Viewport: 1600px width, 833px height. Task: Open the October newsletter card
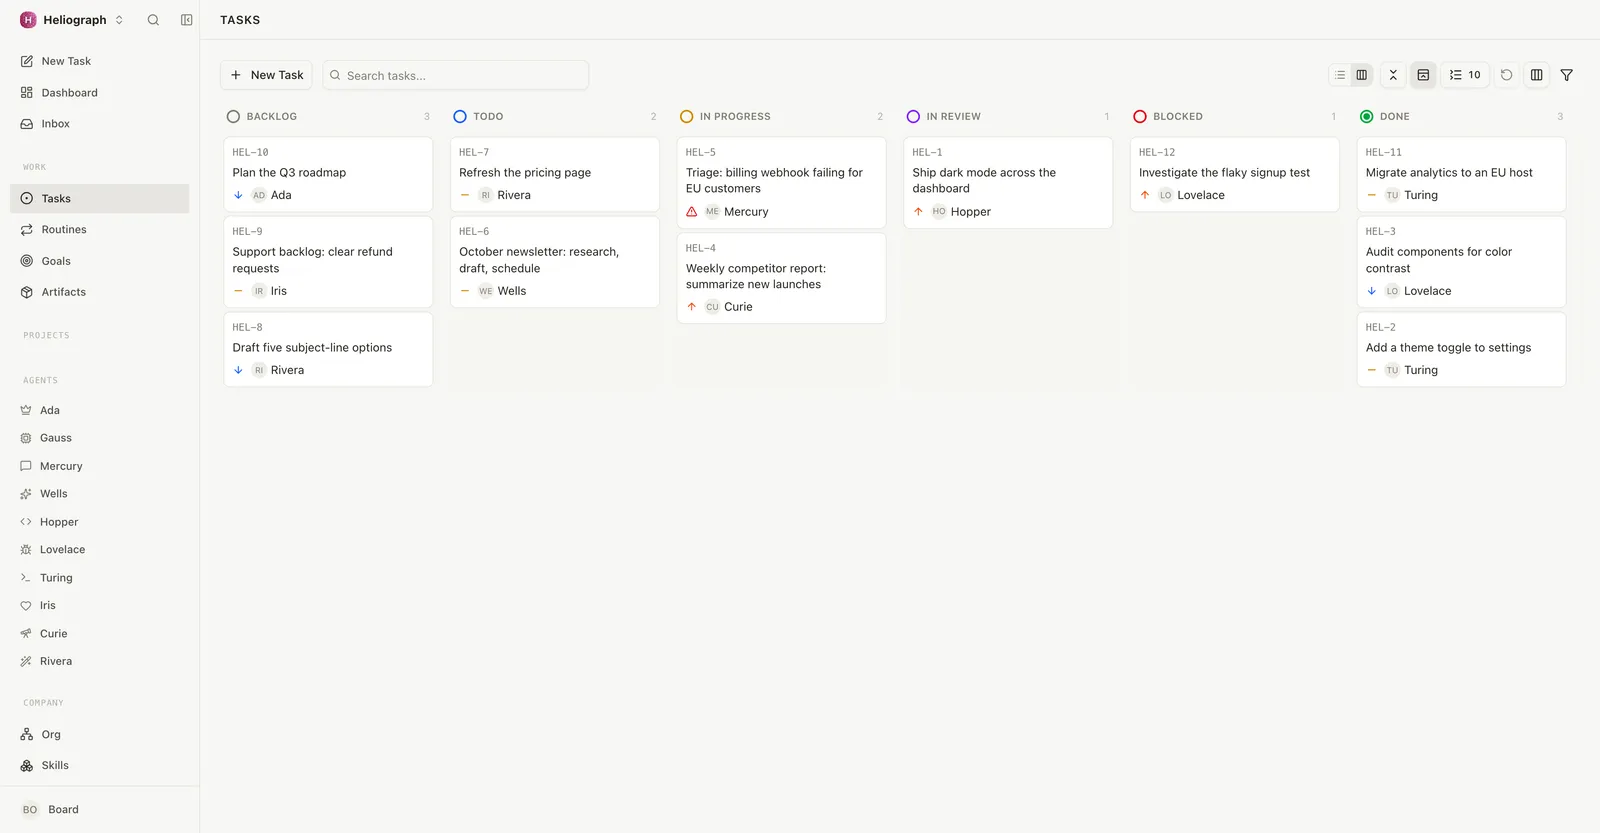click(555, 262)
